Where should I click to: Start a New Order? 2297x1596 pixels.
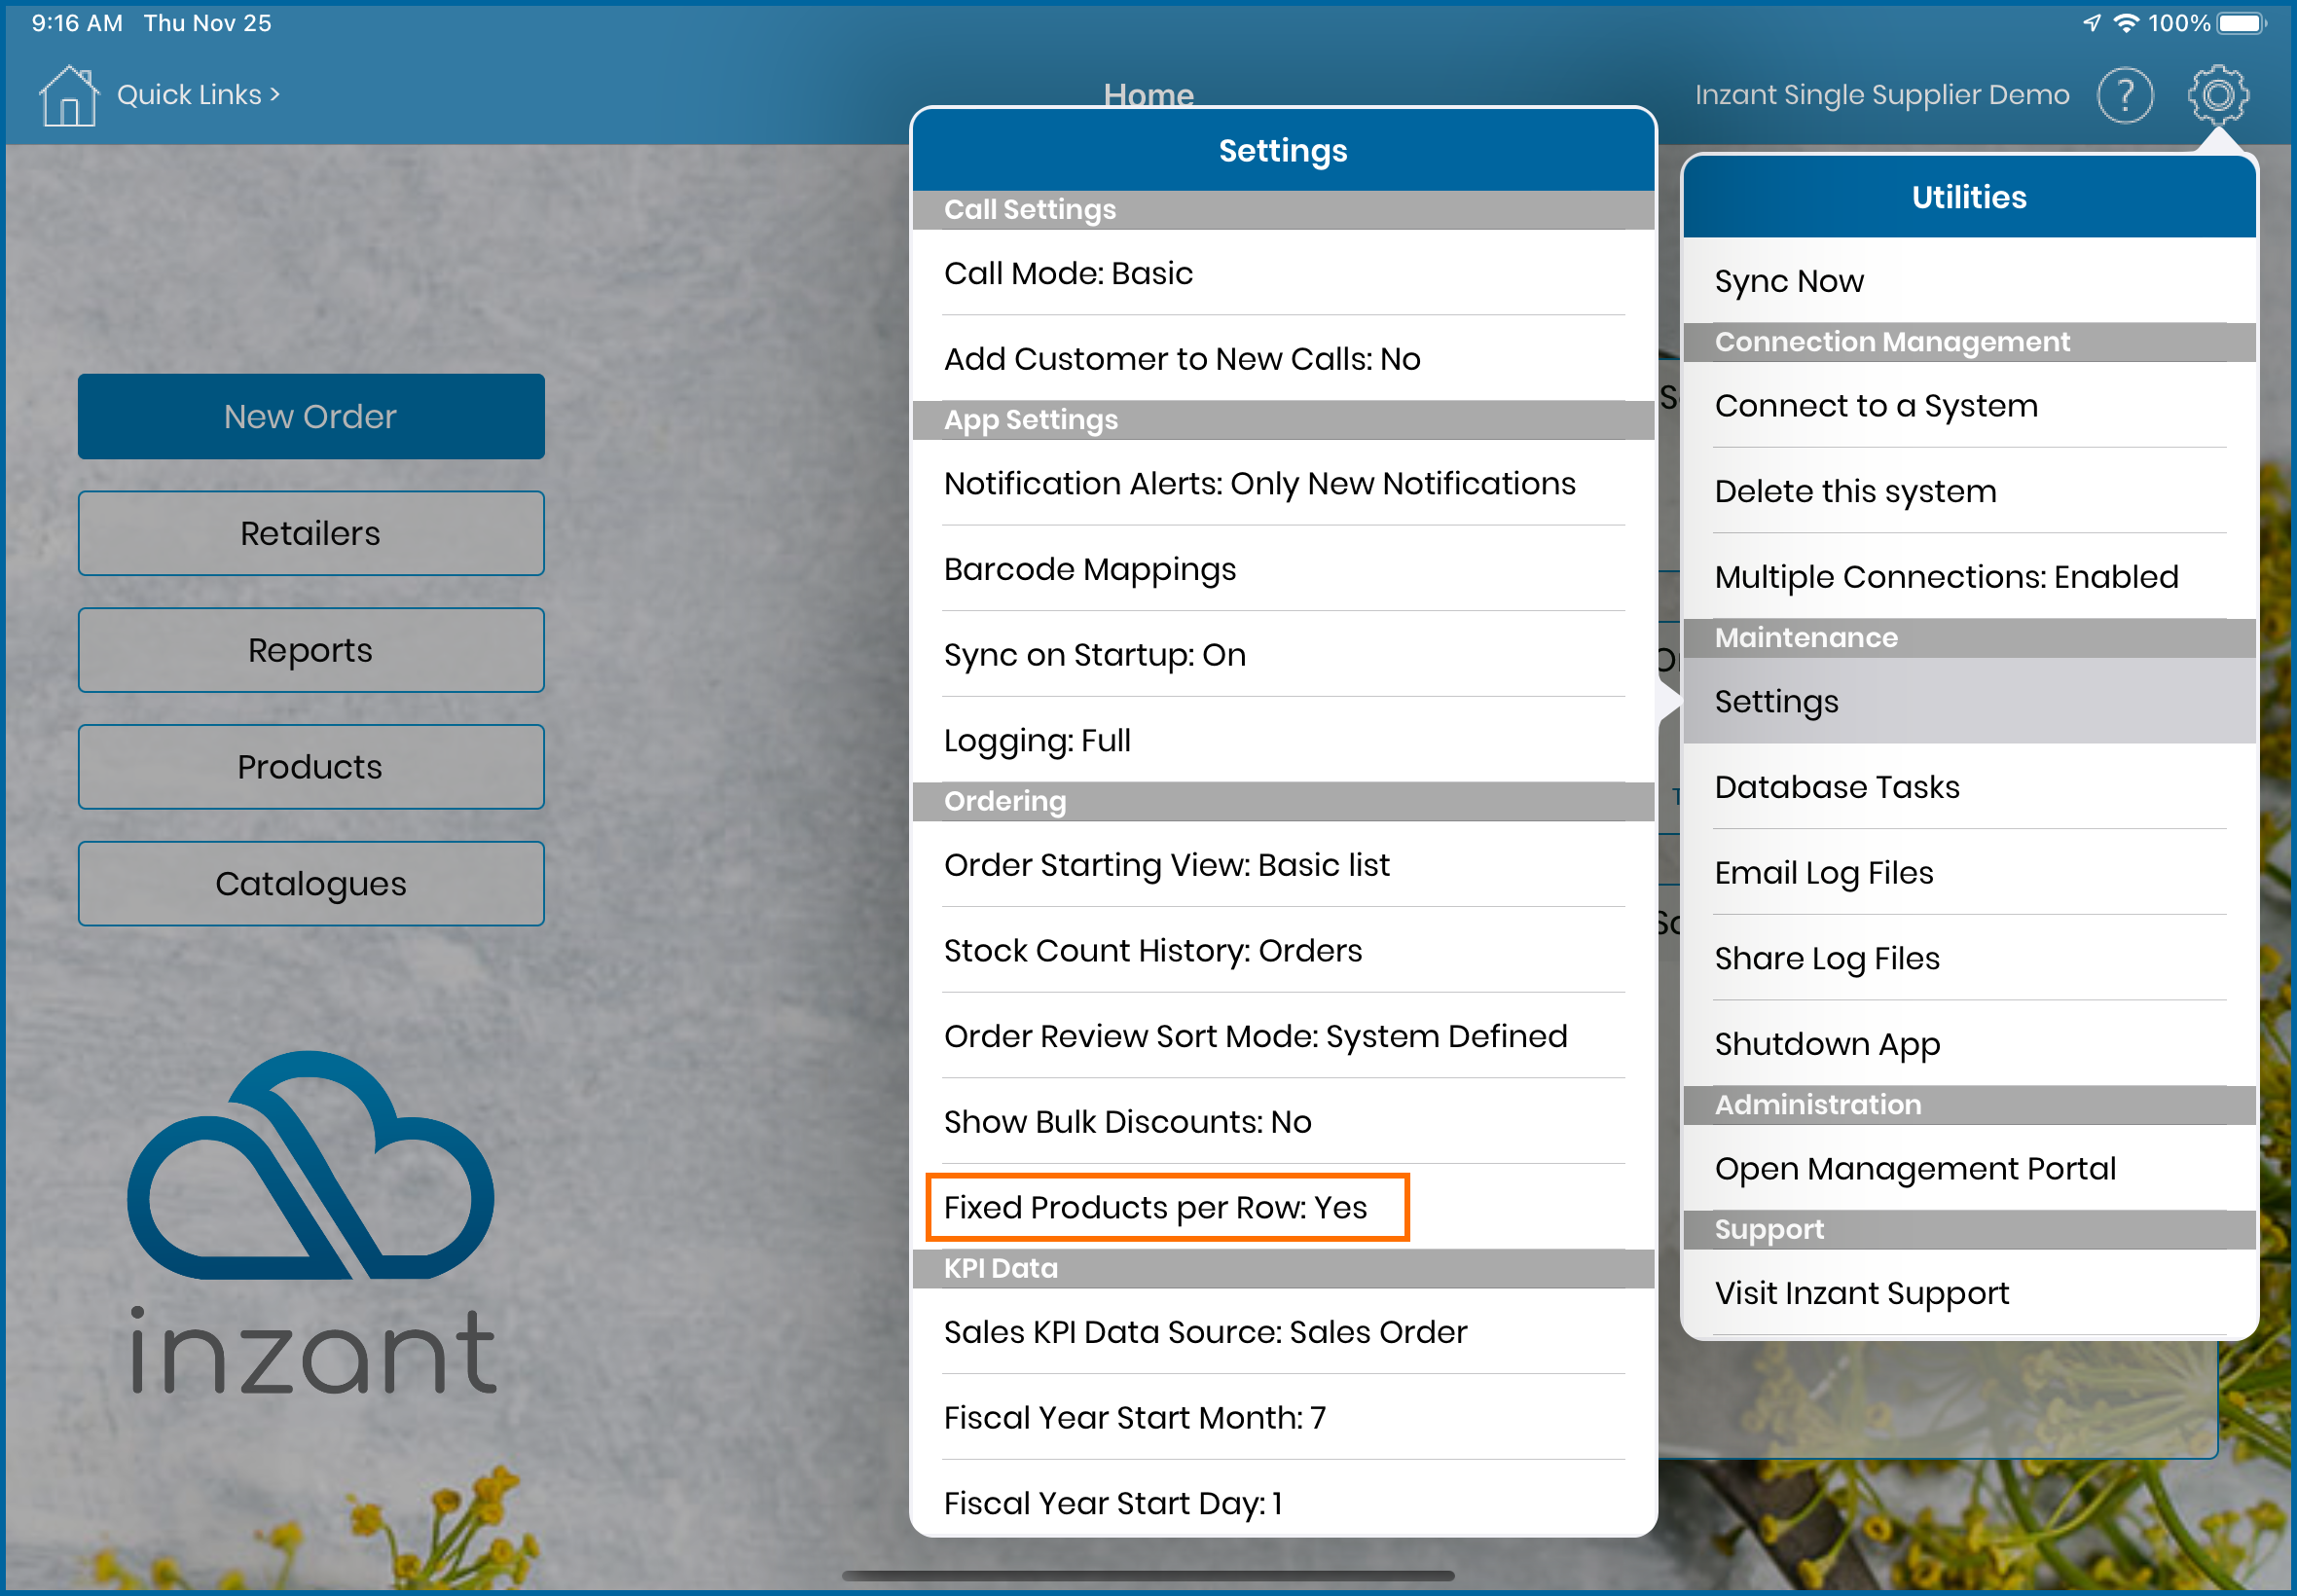click(311, 417)
